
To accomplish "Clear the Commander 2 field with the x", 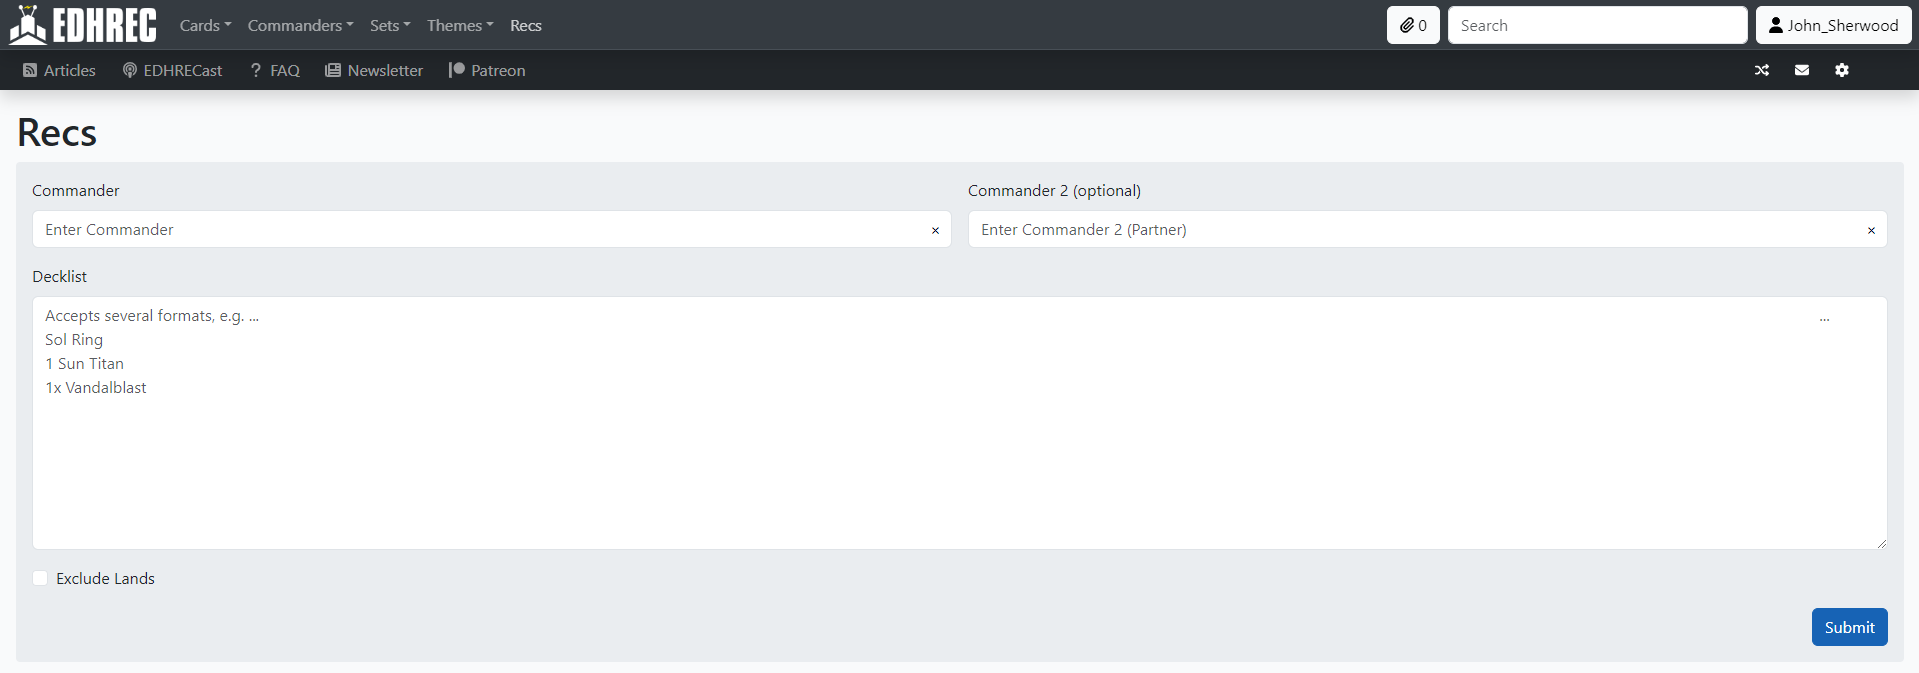I will (x=1870, y=230).
